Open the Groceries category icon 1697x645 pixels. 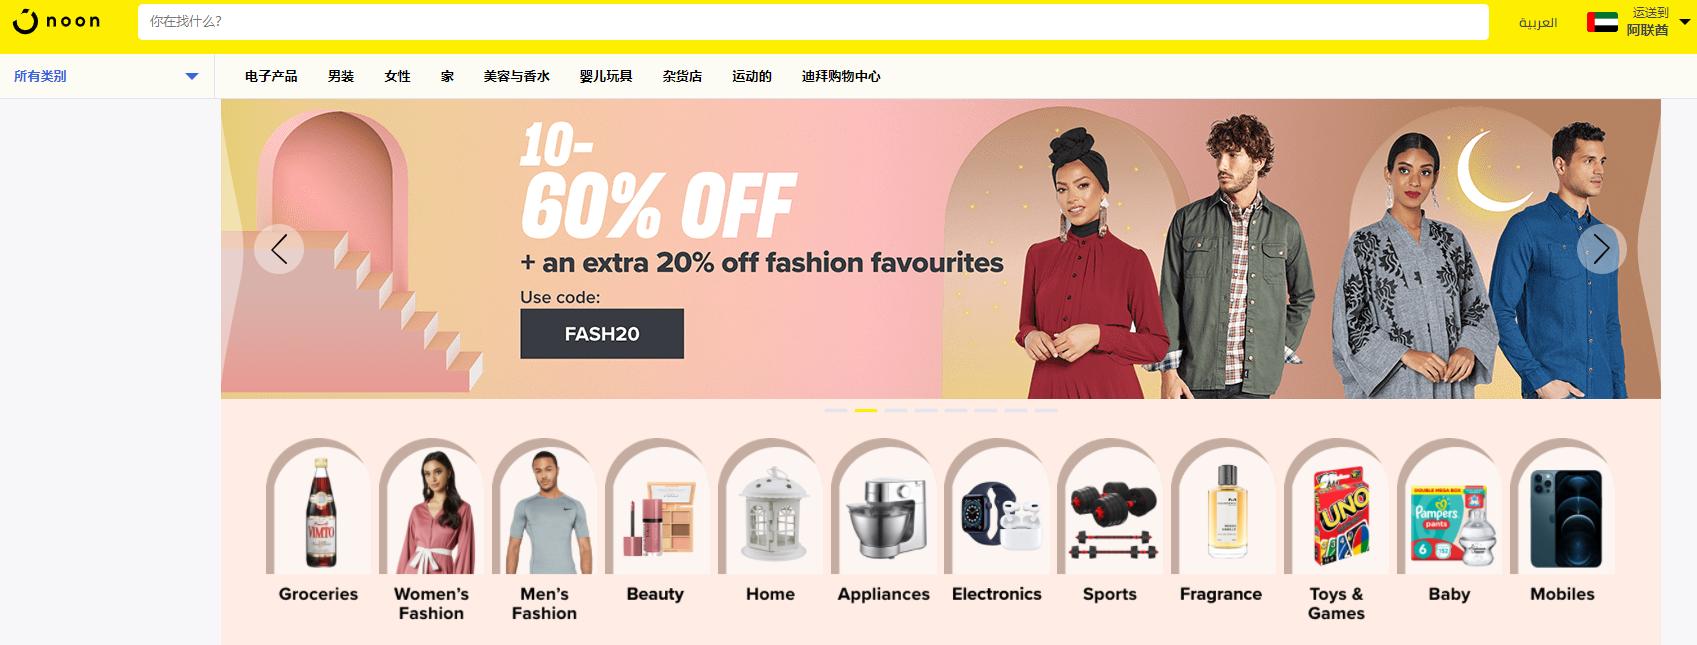click(x=318, y=508)
